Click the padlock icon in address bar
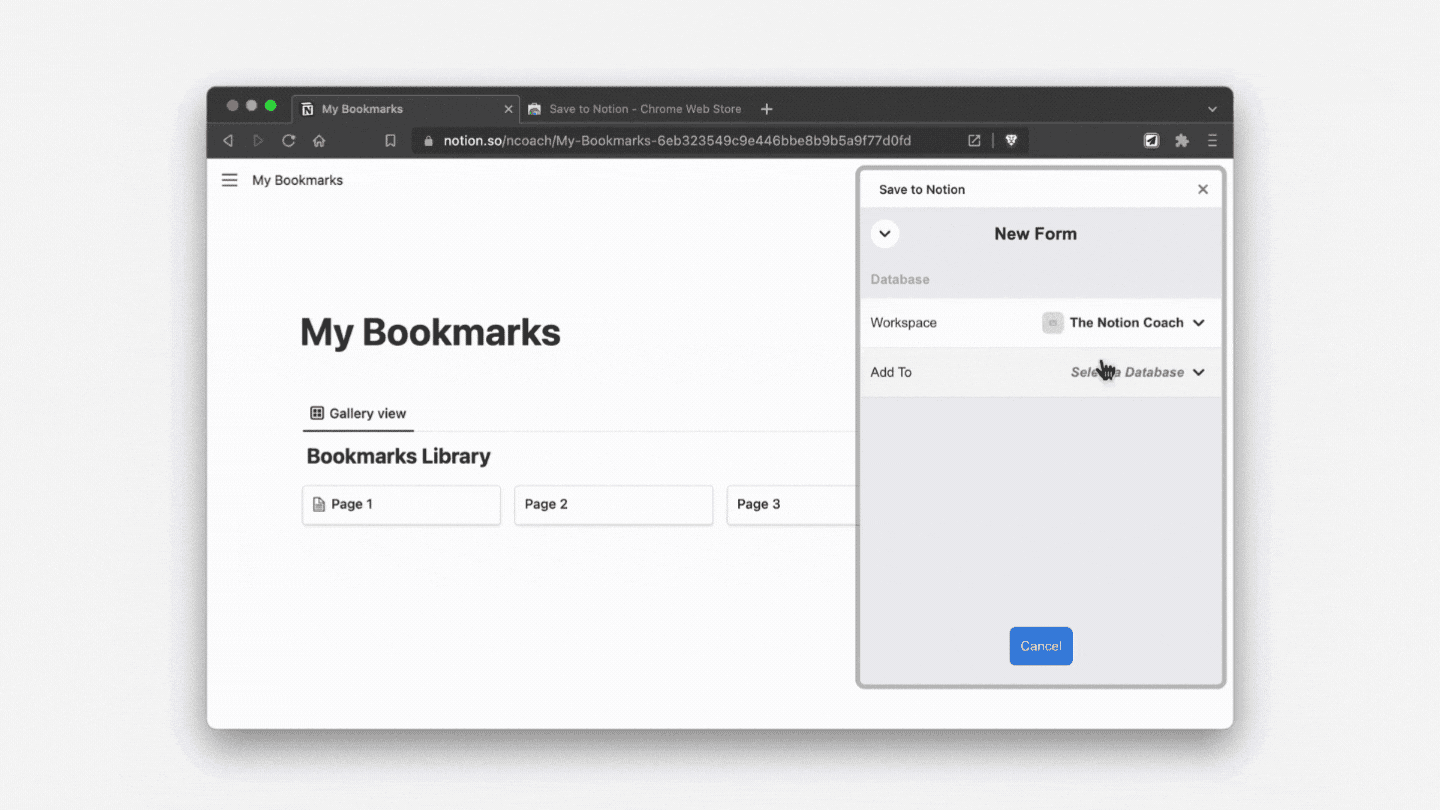The height and width of the screenshot is (810, 1440). click(x=429, y=141)
